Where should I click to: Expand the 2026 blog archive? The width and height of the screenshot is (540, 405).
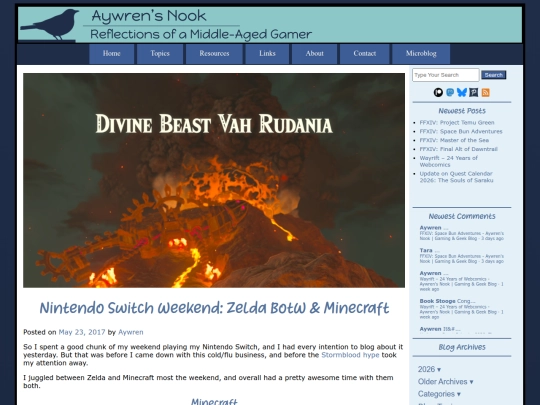click(x=429, y=369)
